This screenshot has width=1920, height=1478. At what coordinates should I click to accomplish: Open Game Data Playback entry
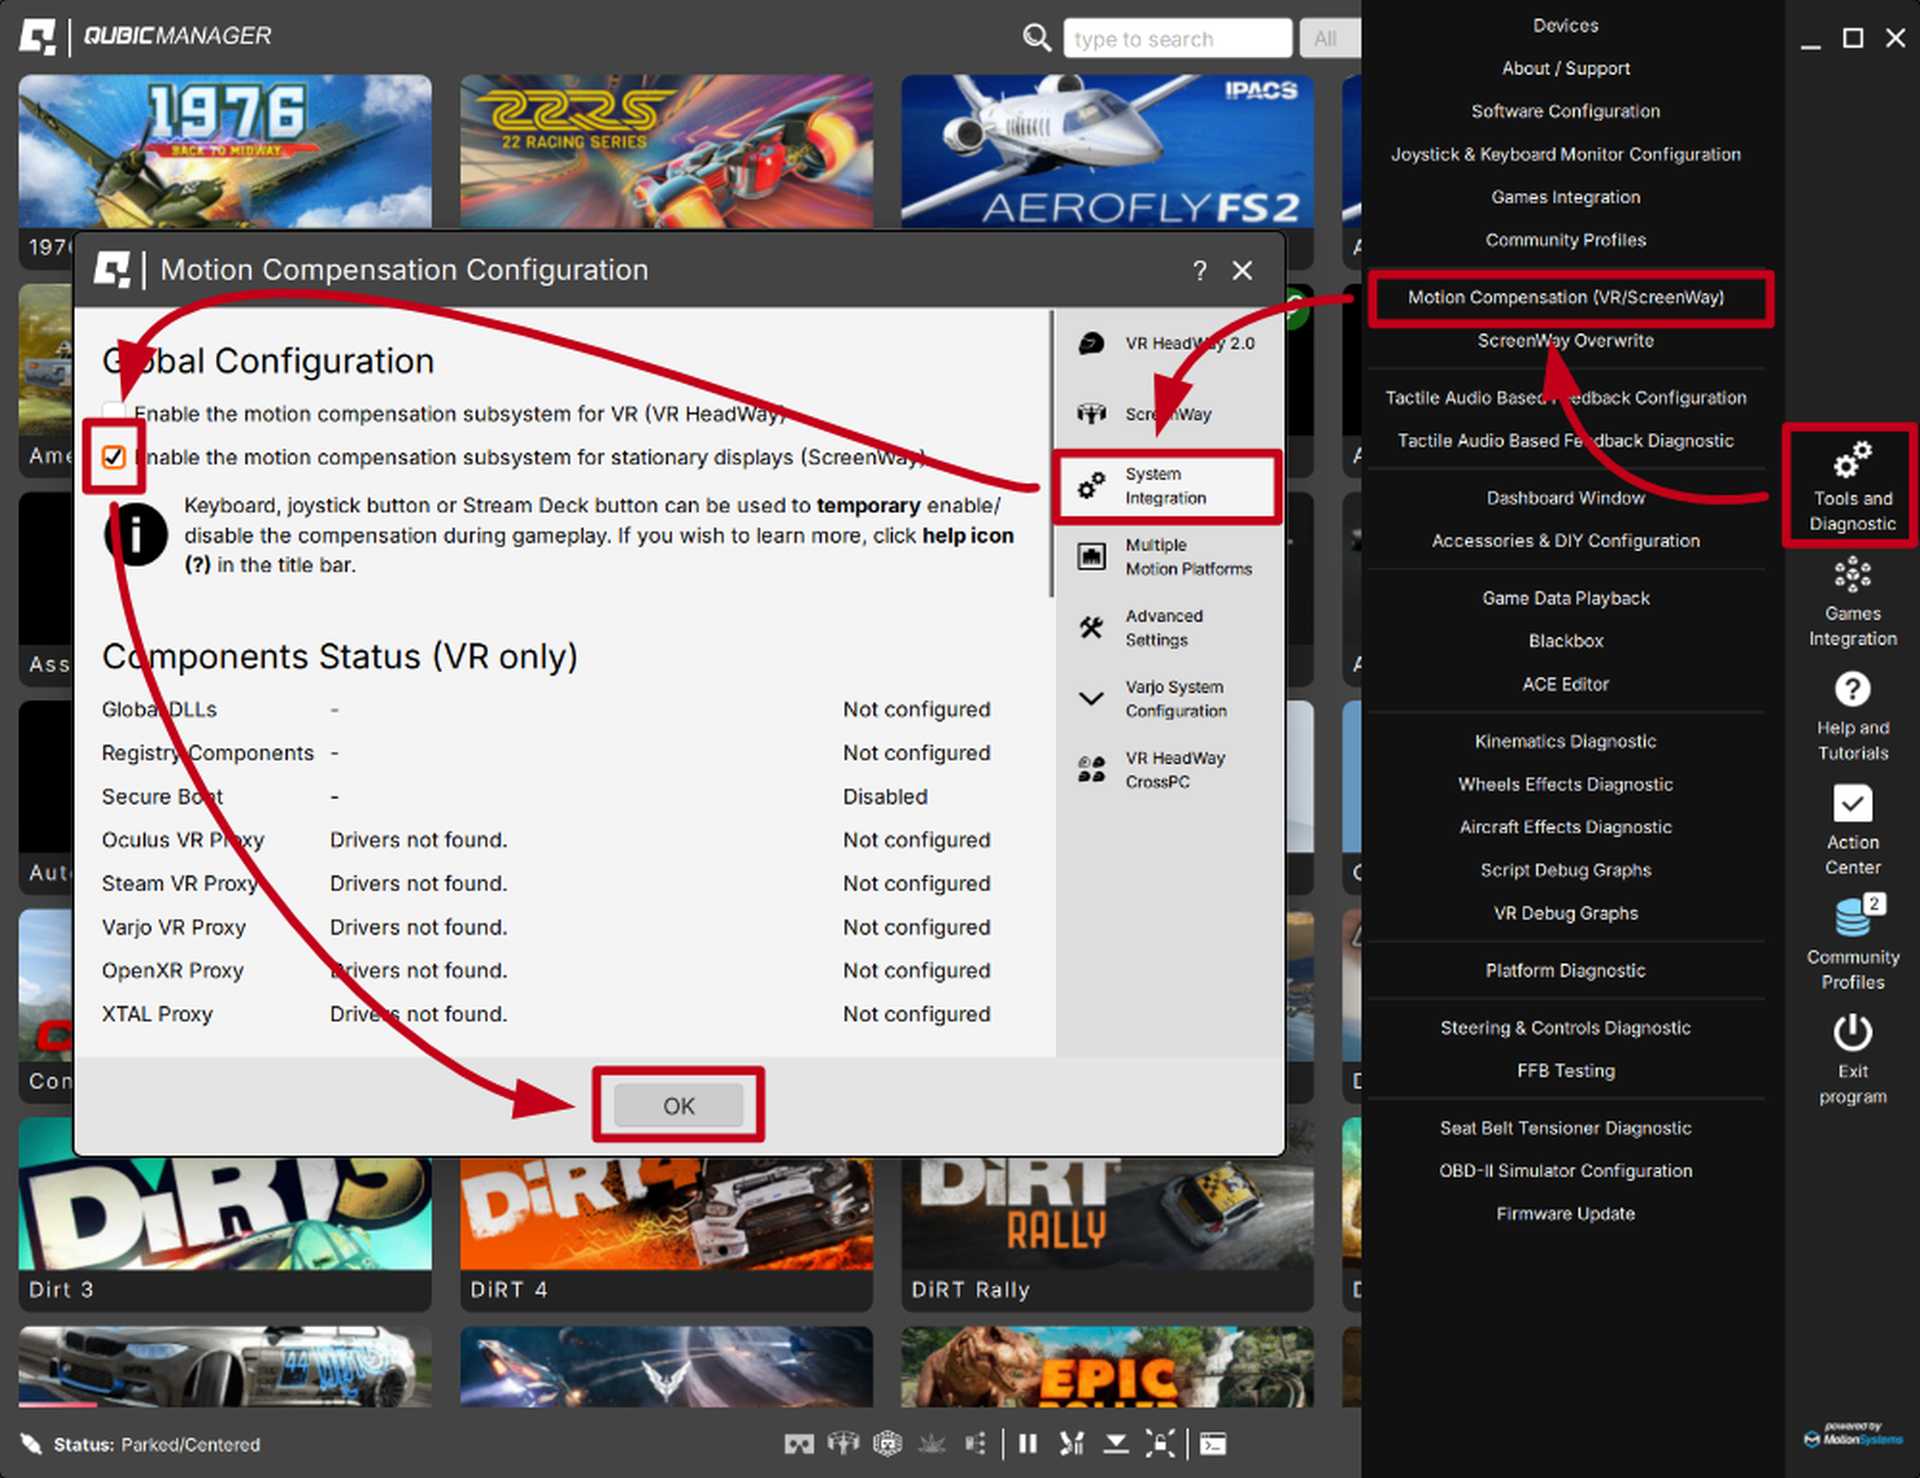point(1565,599)
